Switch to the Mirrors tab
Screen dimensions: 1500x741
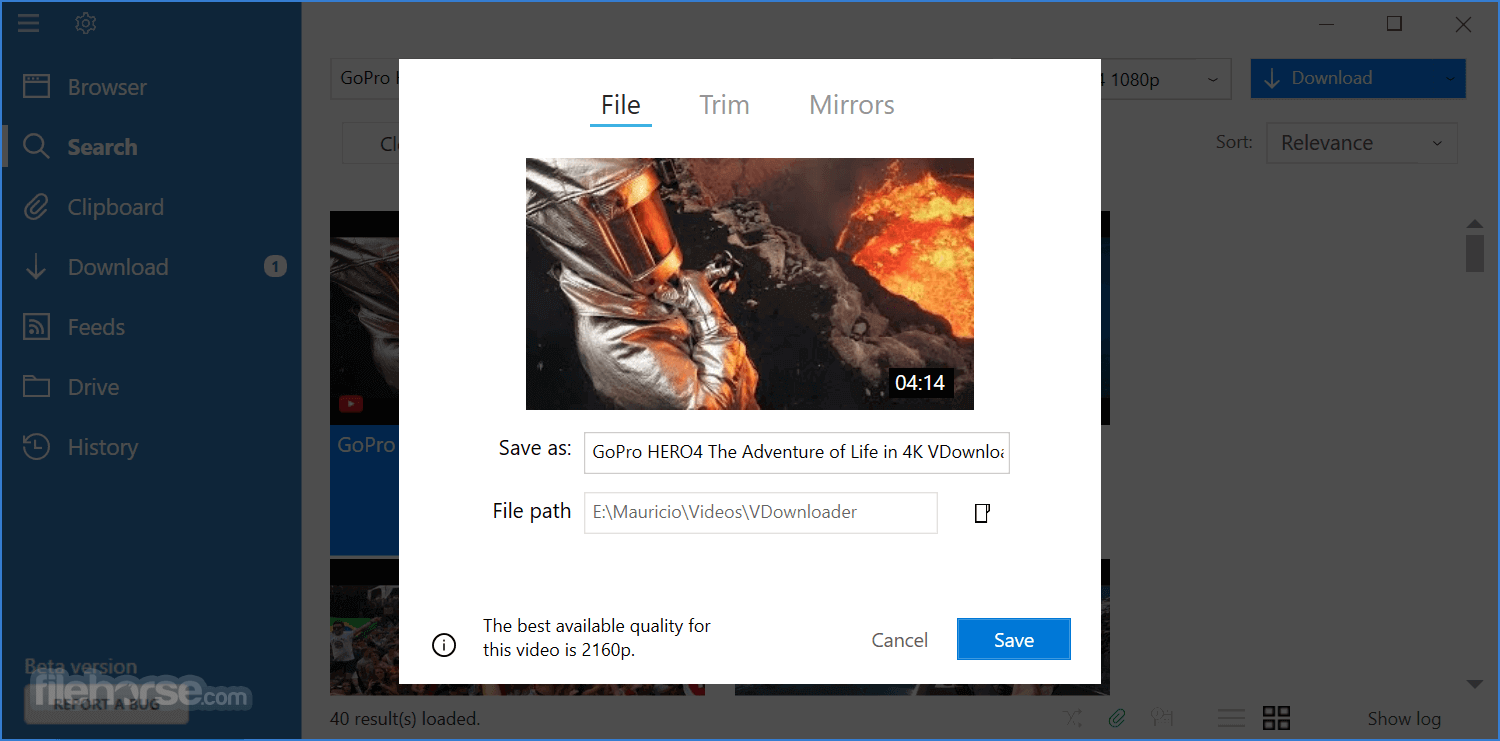click(x=852, y=105)
